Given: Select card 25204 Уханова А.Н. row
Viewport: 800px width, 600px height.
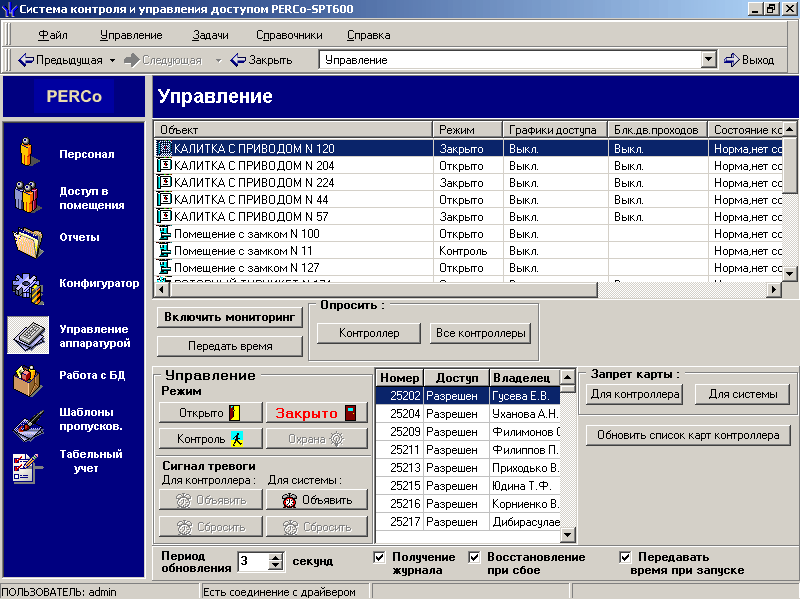Looking at the screenshot, I should (467, 414).
